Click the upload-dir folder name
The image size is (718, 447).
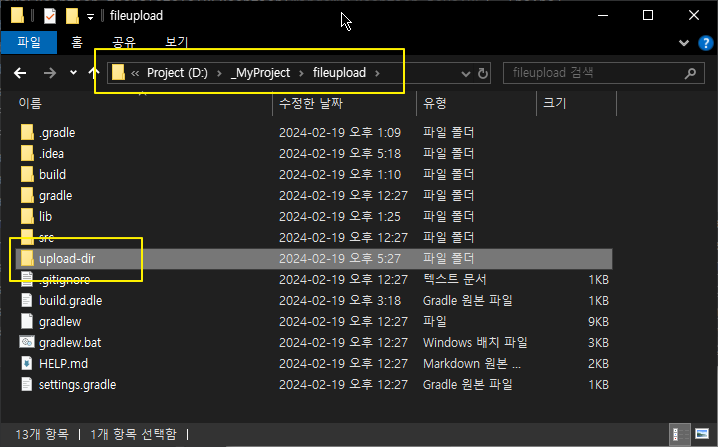click(67, 259)
